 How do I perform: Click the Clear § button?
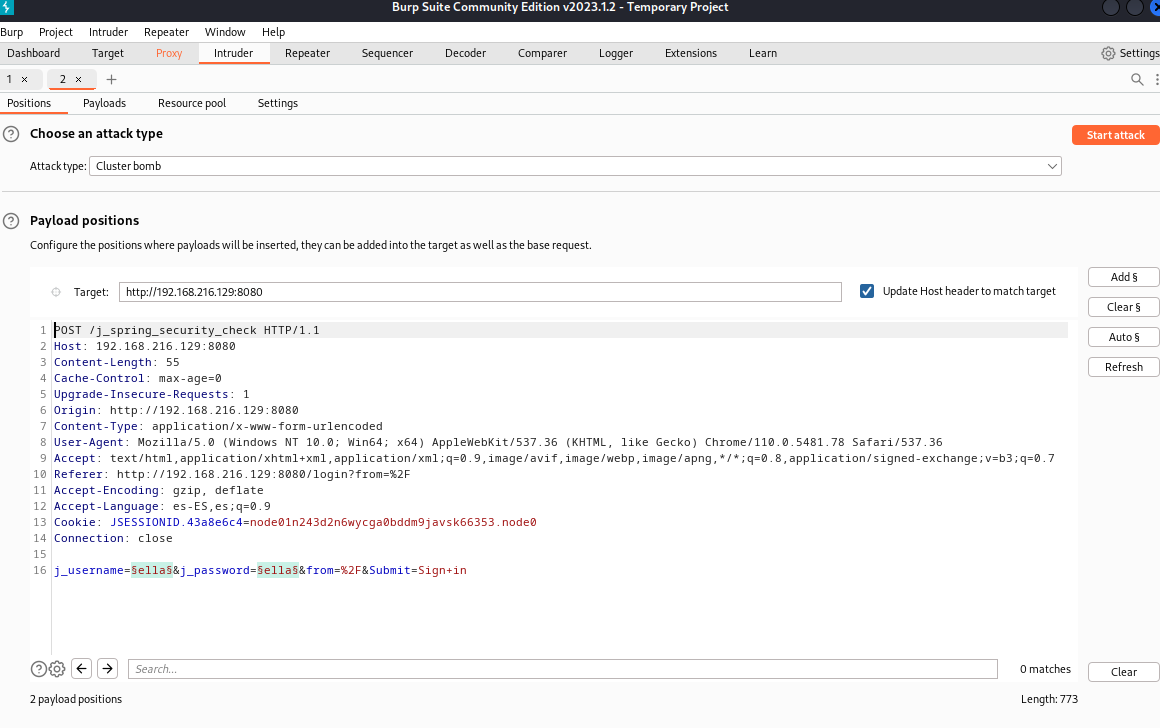[1124, 307]
